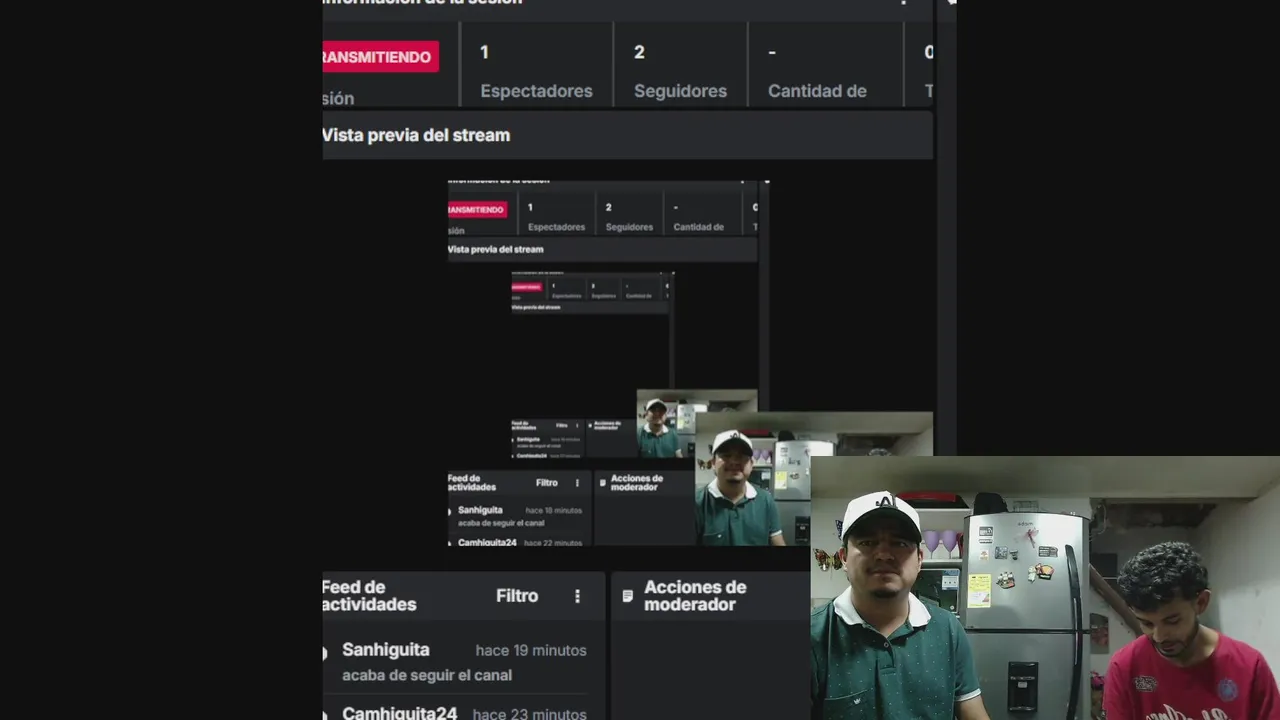This screenshot has width=1280, height=720.
Task: Click Filtro inside the stream preview
Action: (546, 483)
